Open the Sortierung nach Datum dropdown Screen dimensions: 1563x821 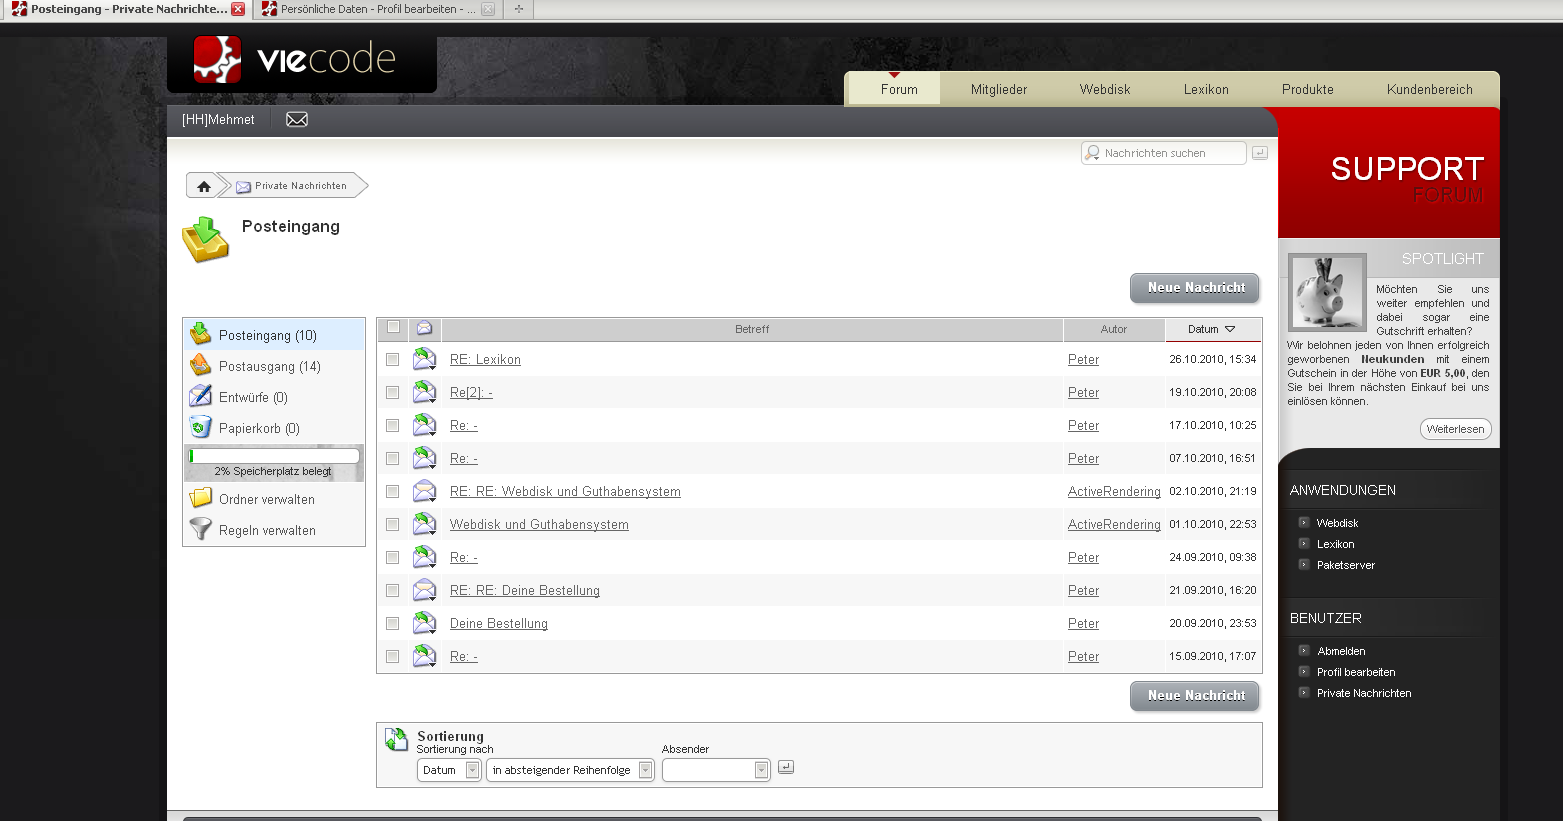point(449,770)
